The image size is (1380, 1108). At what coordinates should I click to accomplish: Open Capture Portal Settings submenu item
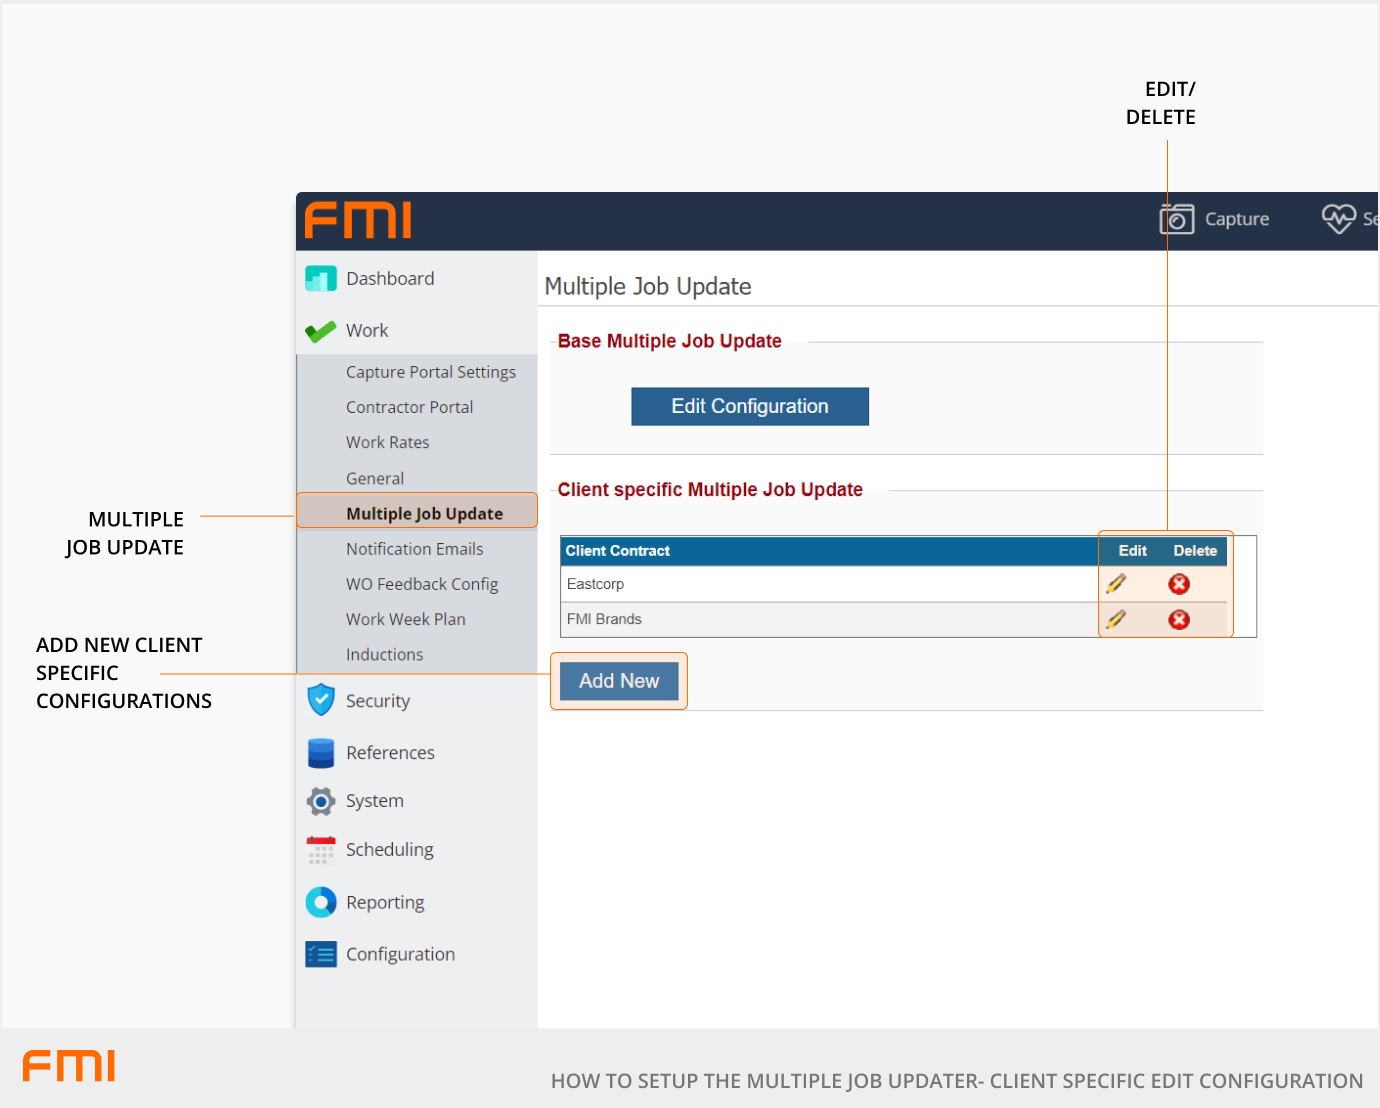pyautogui.click(x=430, y=372)
